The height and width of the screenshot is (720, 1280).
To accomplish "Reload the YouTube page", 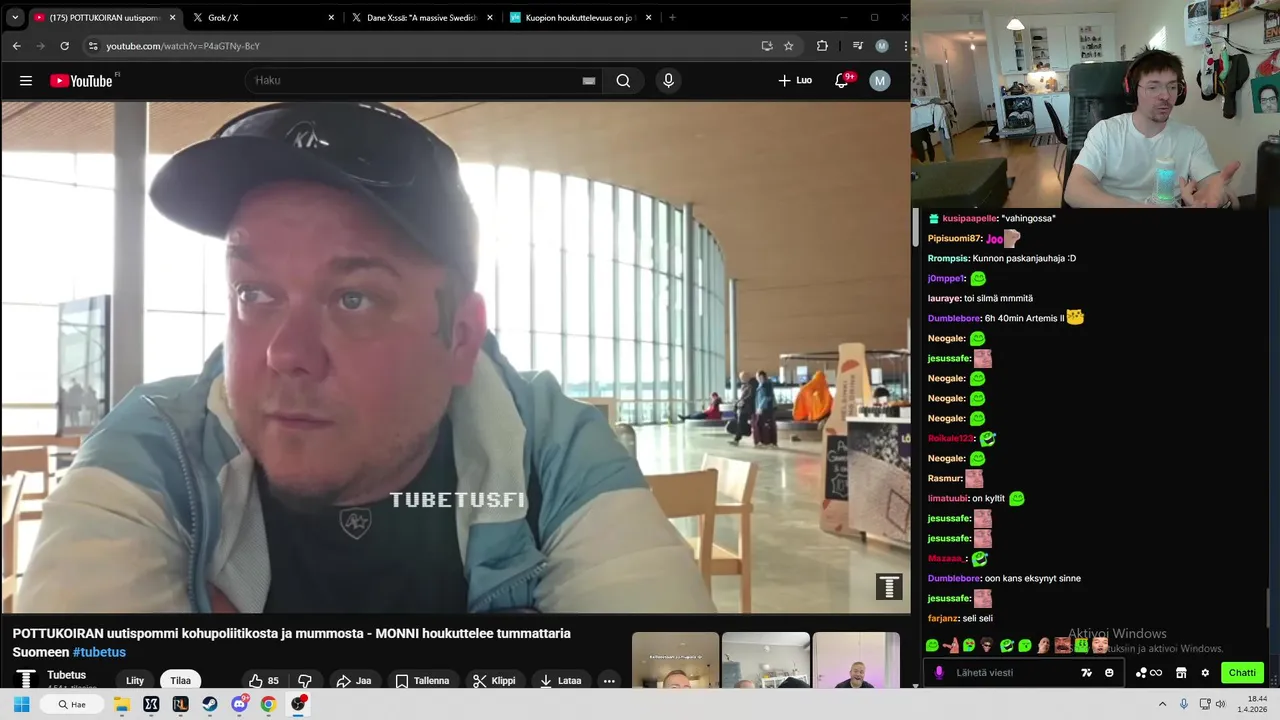I will pyautogui.click(x=65, y=46).
